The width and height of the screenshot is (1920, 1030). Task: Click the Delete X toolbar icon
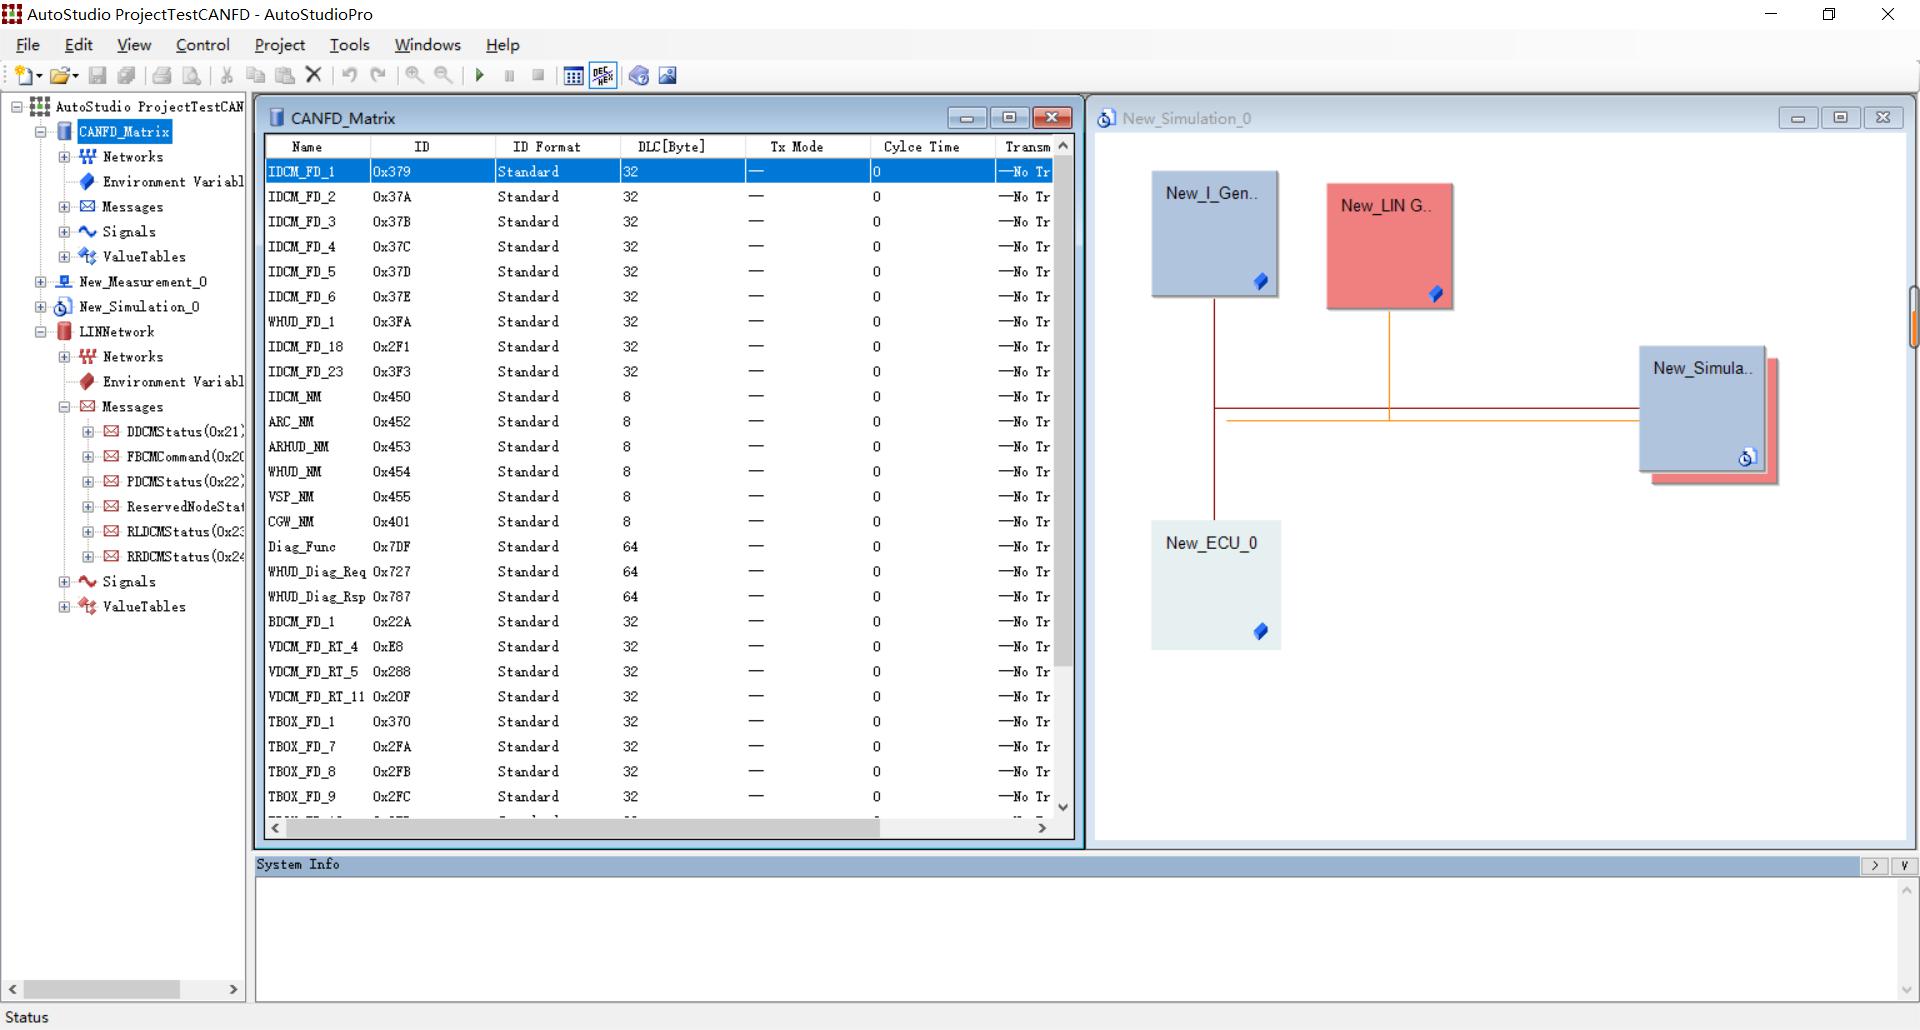coord(314,74)
